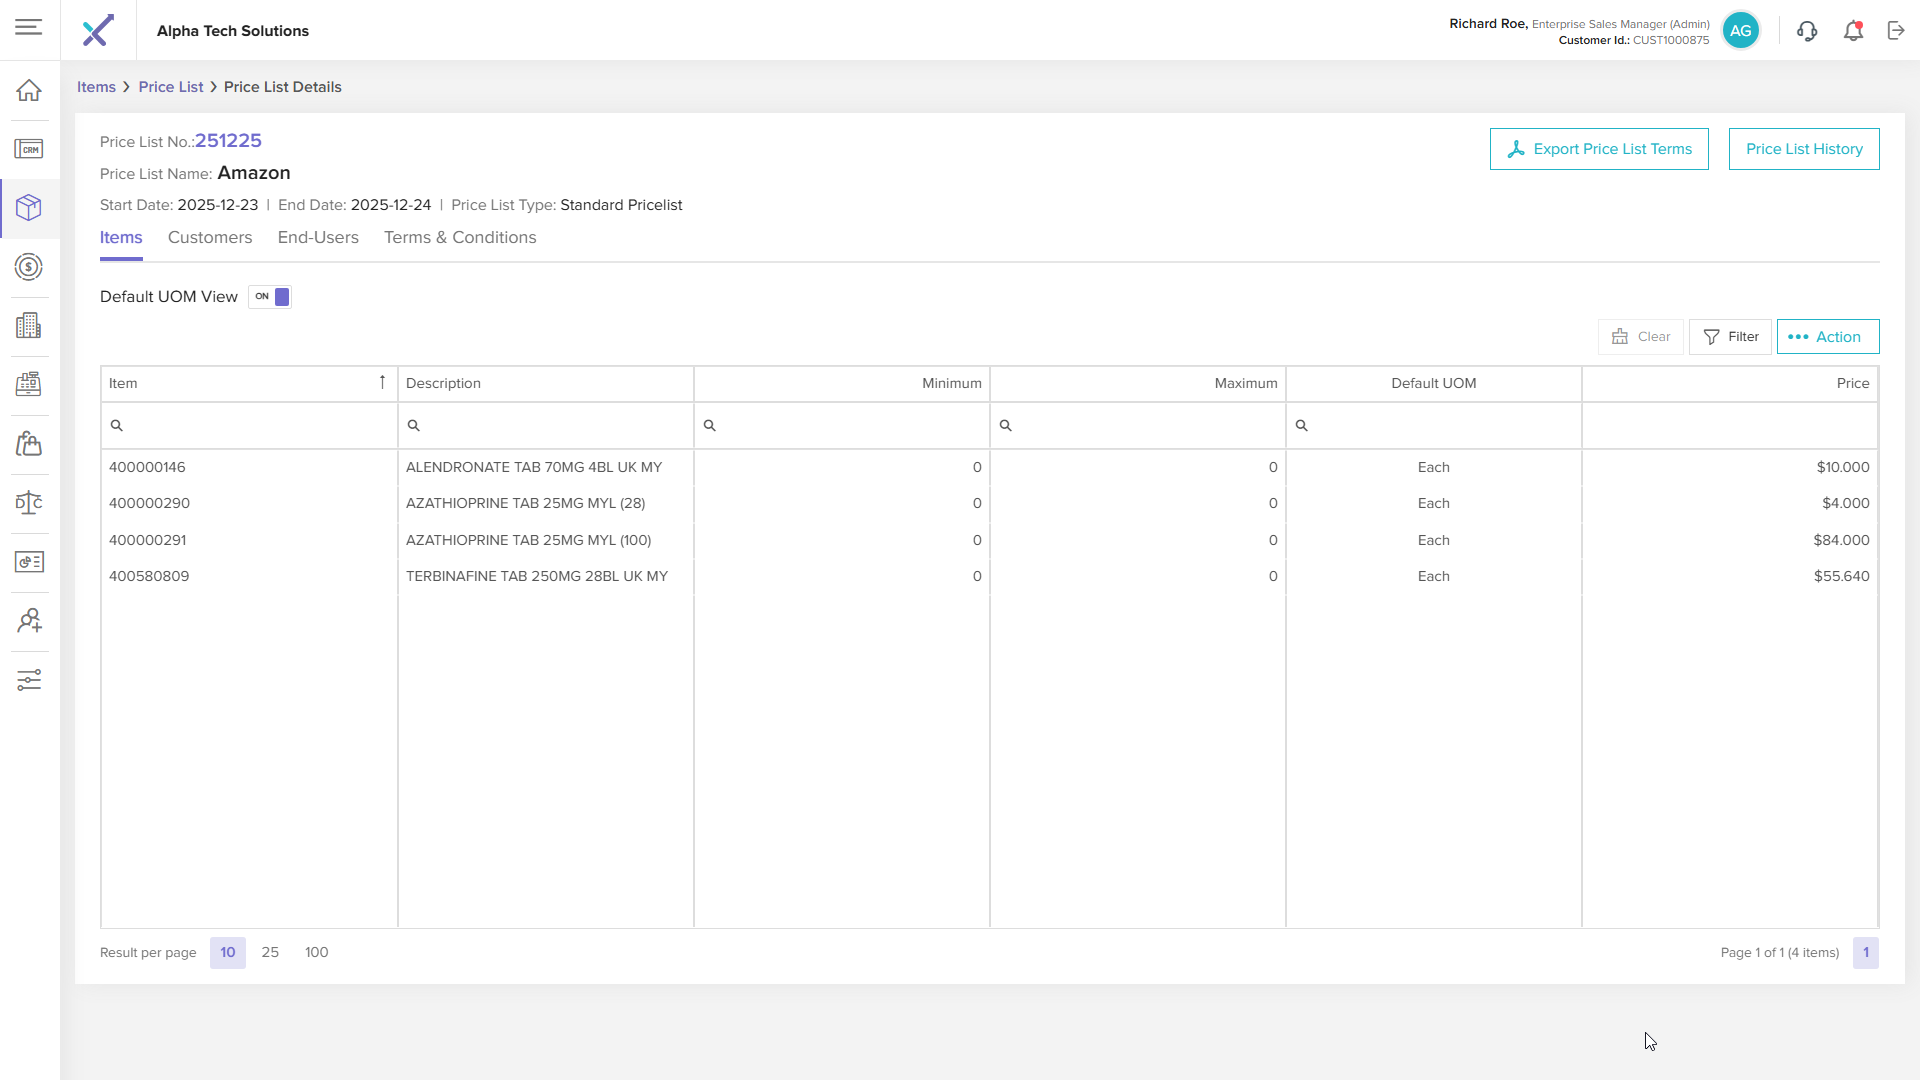Open the balance scale sidebar icon
Viewport: 1920px width, 1080px height.
pyautogui.click(x=29, y=503)
